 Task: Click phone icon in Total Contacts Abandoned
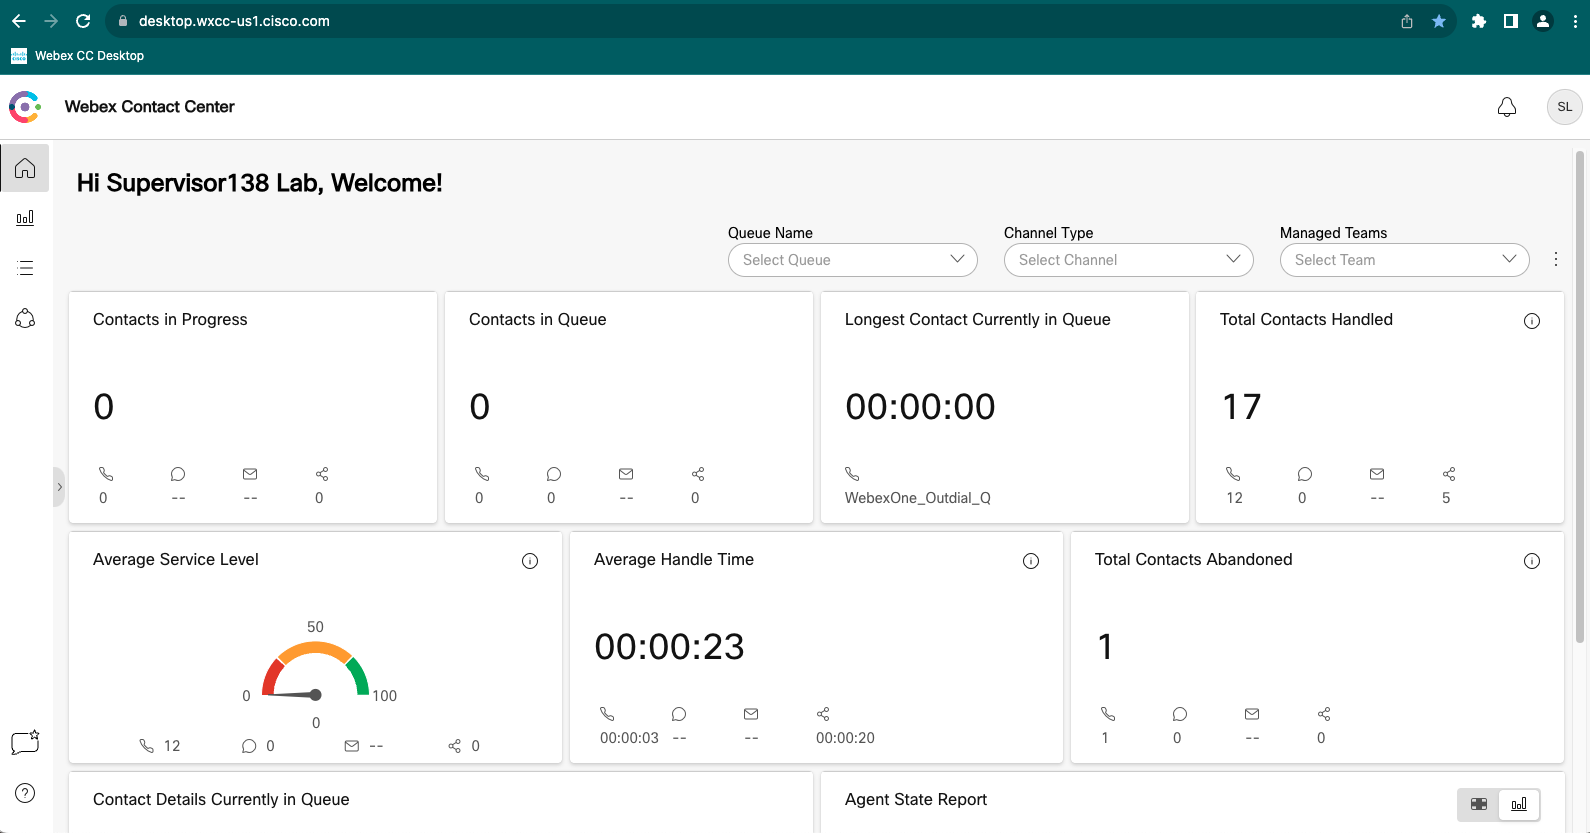tap(1108, 714)
